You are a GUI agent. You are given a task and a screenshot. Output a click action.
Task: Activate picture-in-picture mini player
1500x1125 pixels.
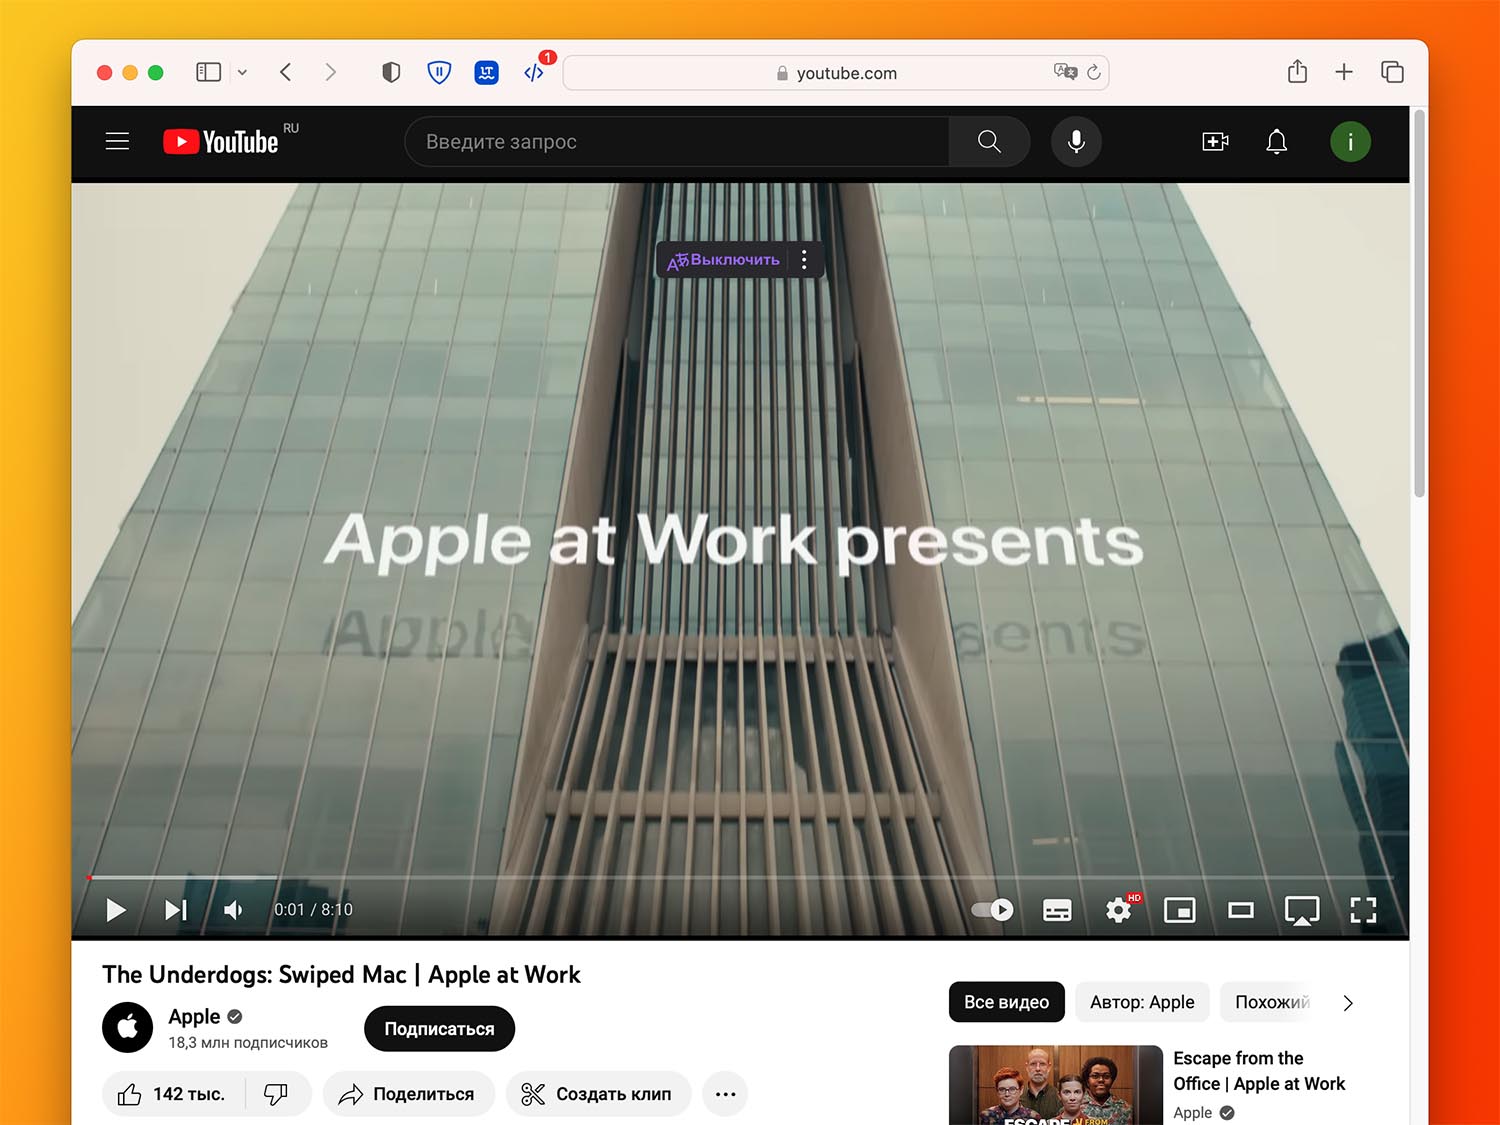[1180, 910]
